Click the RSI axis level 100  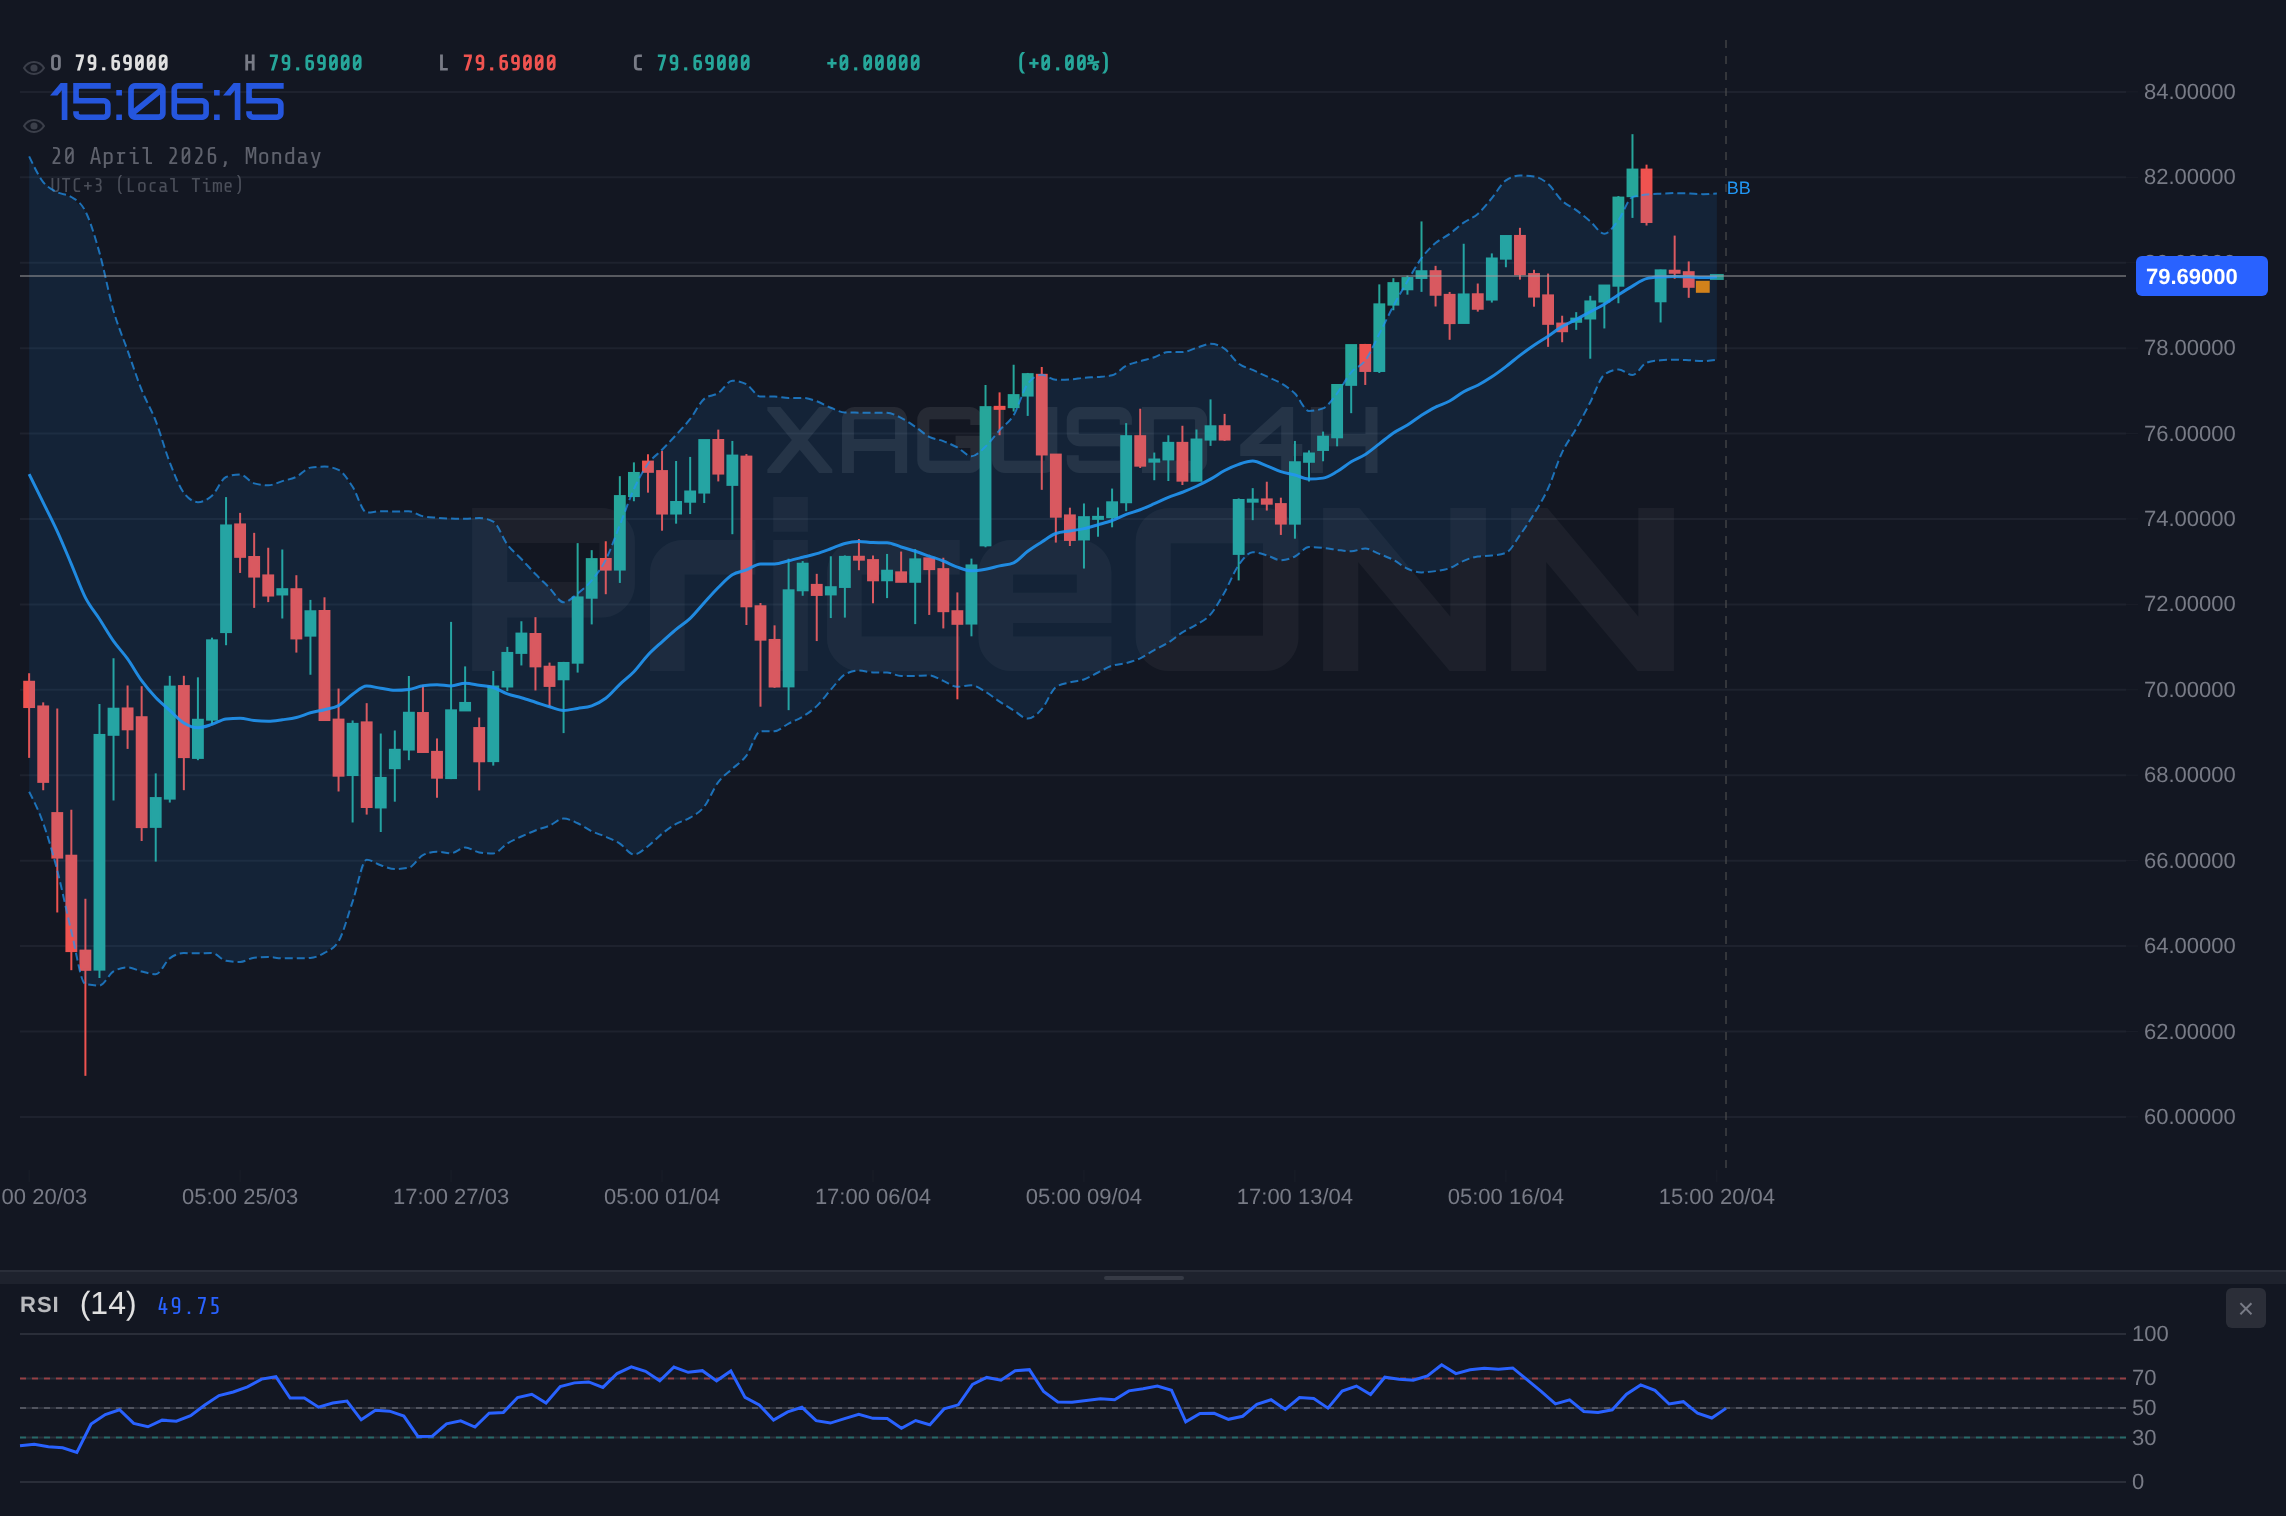pyautogui.click(x=2150, y=1334)
